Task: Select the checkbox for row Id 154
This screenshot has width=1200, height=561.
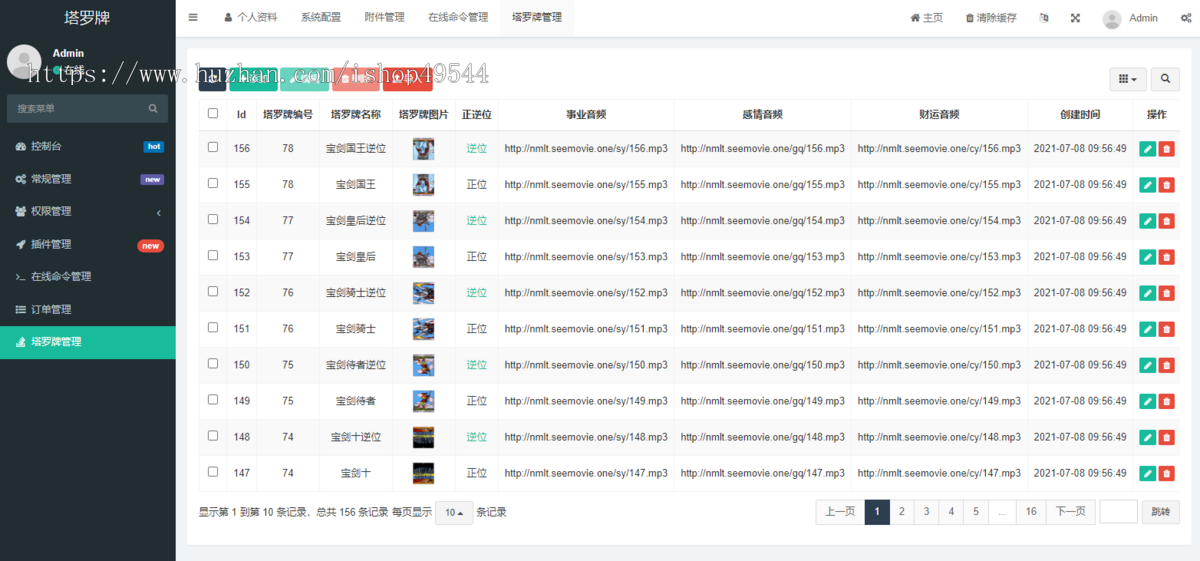Action: 213,219
